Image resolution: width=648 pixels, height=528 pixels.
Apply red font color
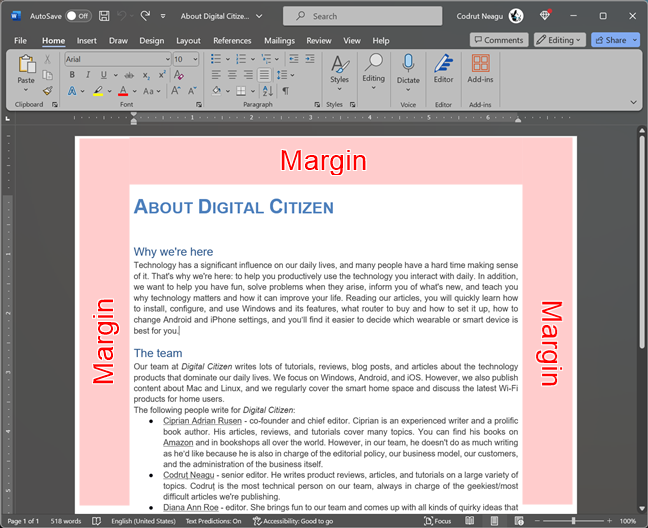[123, 90]
